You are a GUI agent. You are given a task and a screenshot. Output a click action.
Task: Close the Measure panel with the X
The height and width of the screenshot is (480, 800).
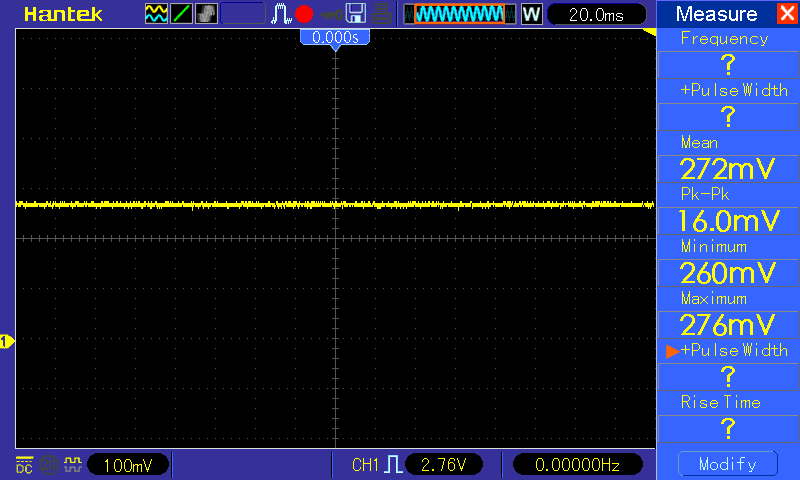(787, 13)
